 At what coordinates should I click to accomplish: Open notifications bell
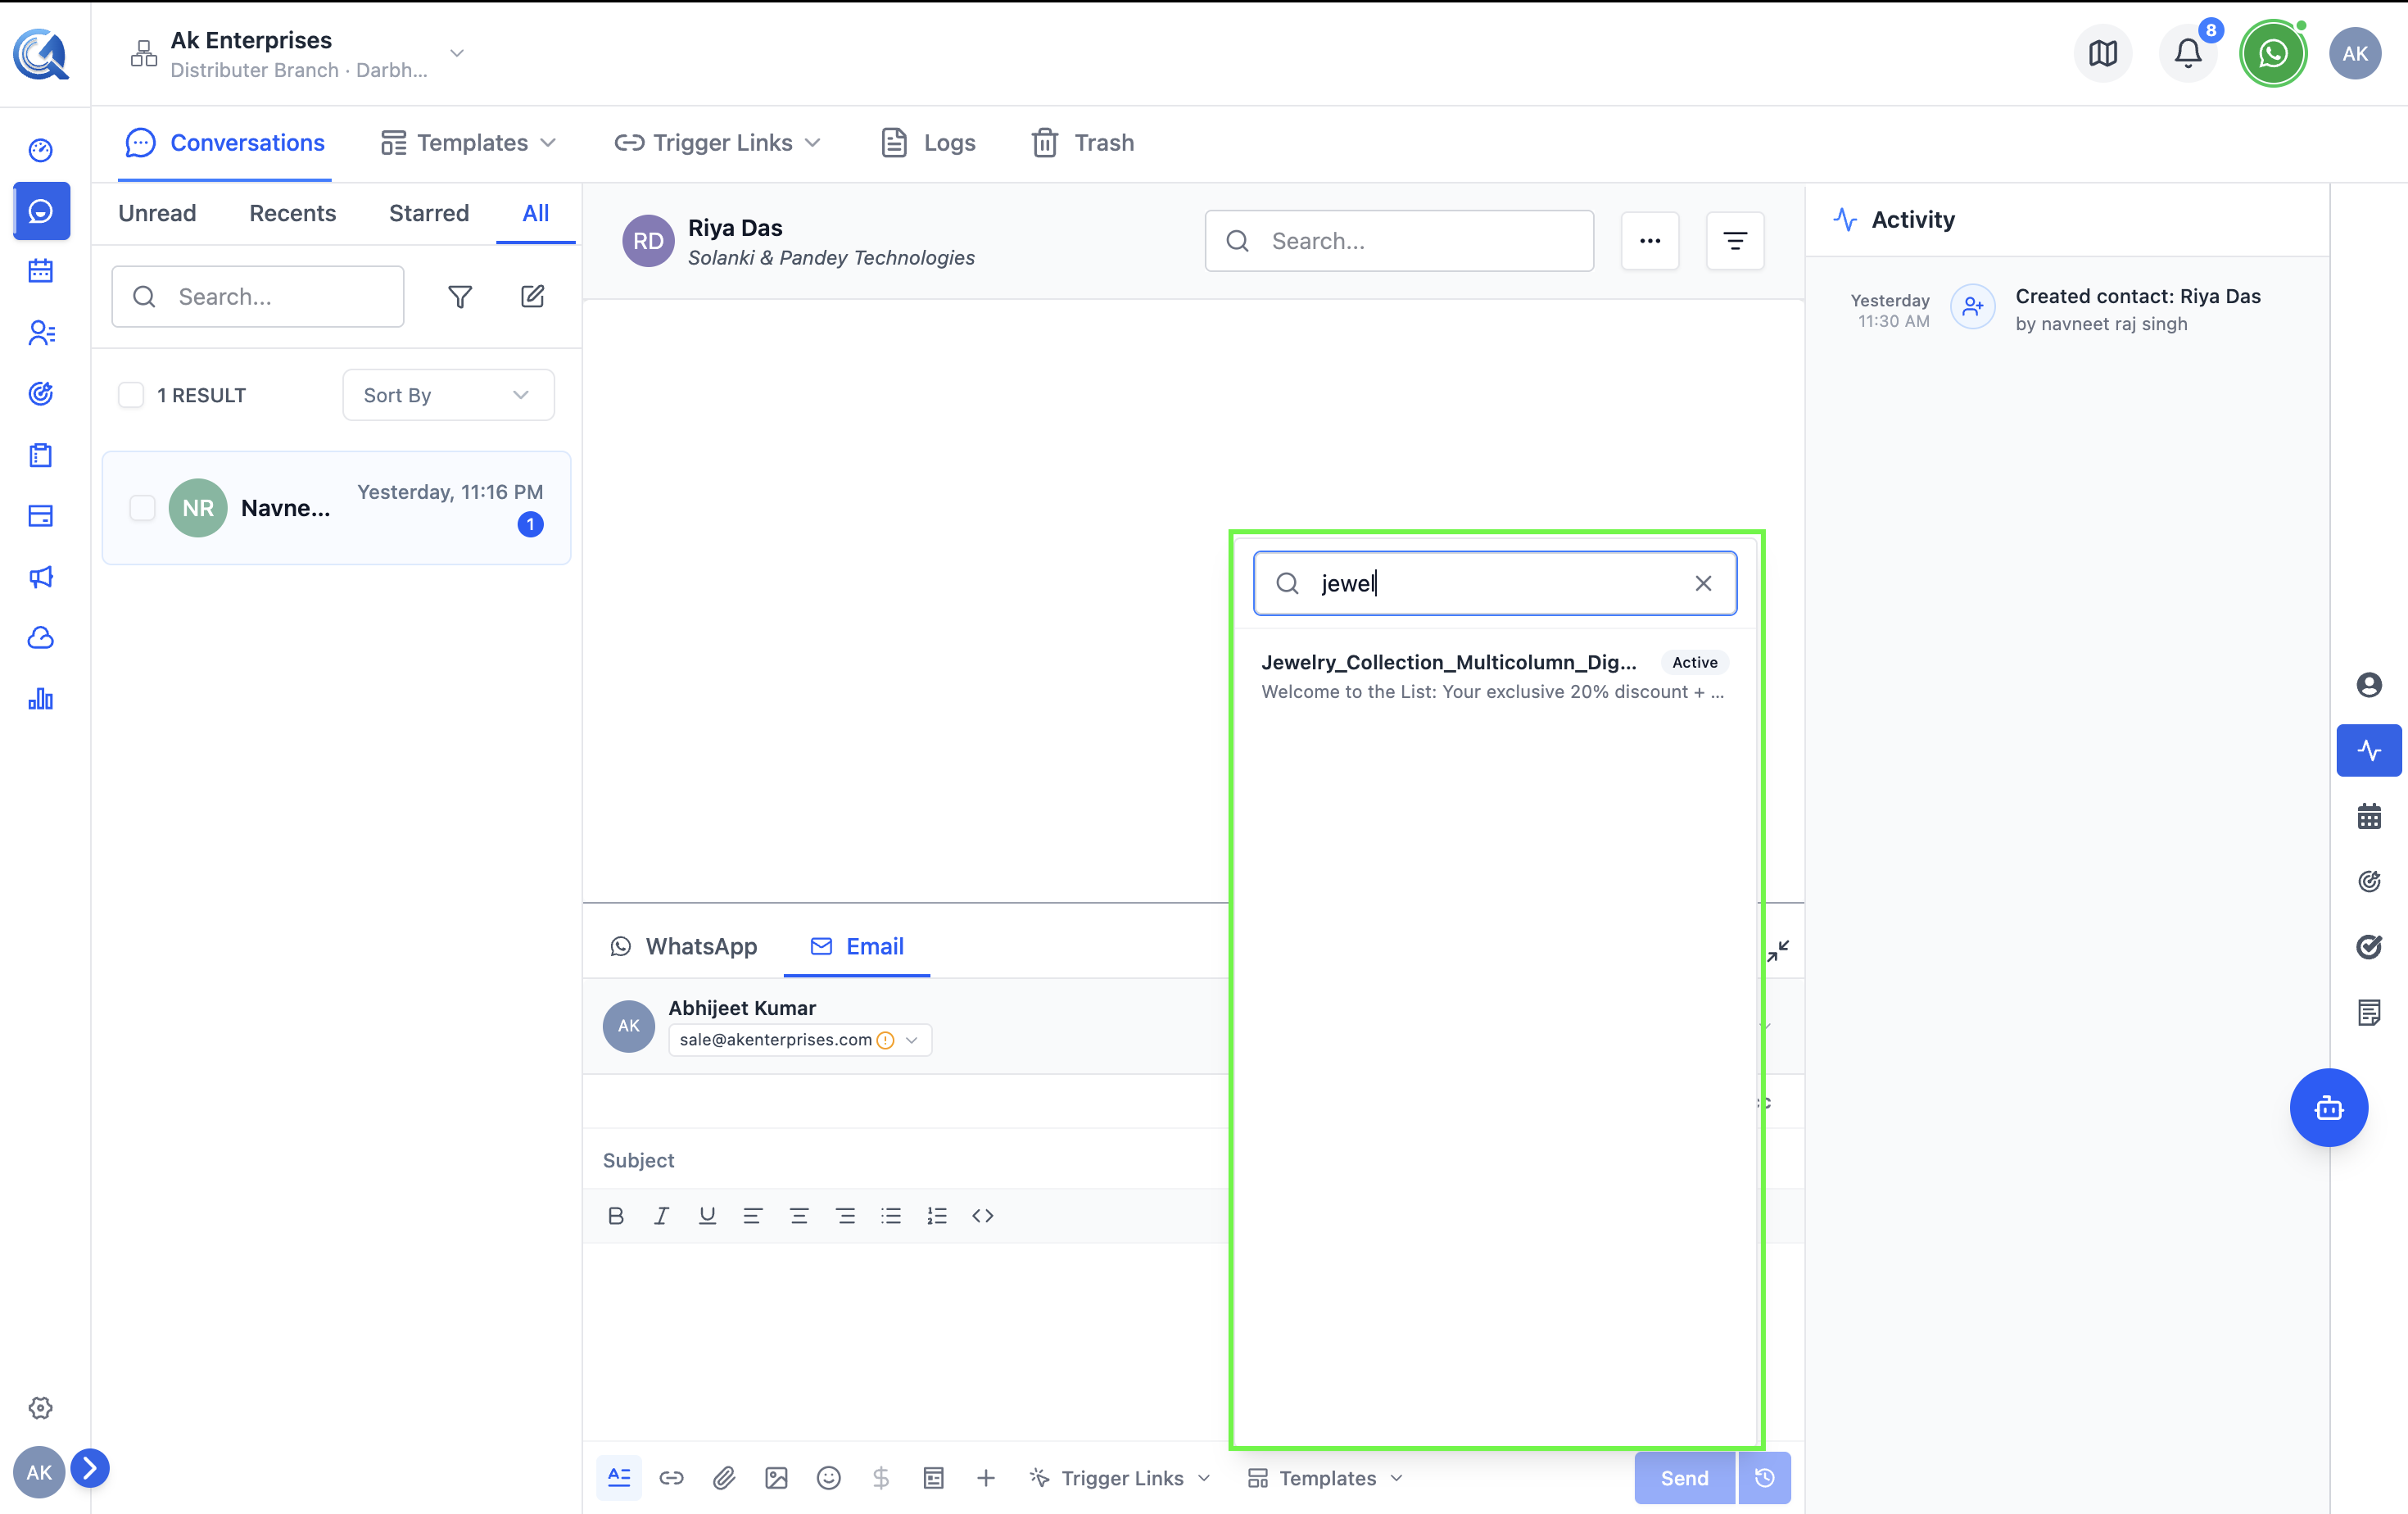pyautogui.click(x=2188, y=53)
